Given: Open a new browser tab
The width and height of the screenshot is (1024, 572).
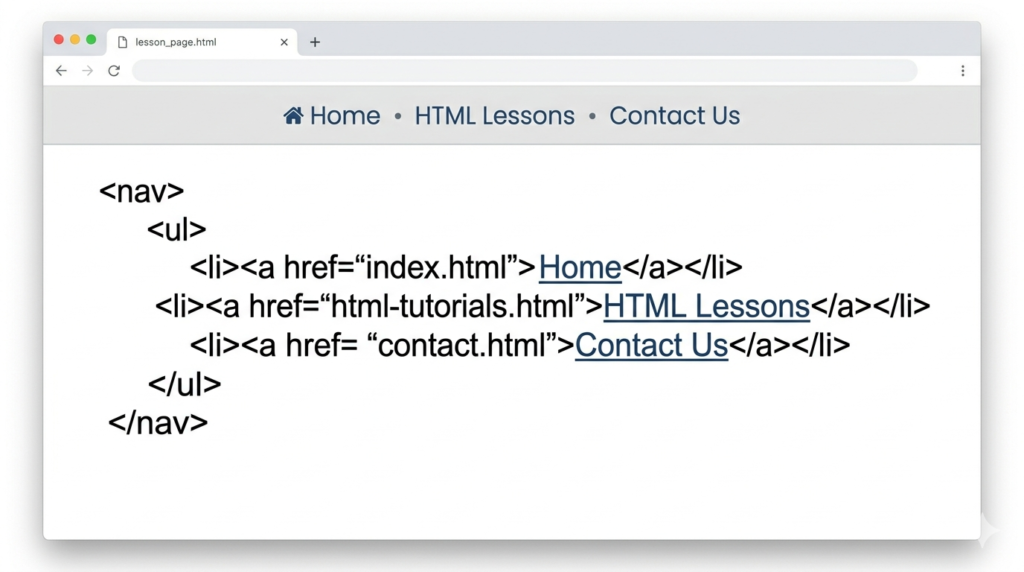Looking at the screenshot, I should coord(315,42).
